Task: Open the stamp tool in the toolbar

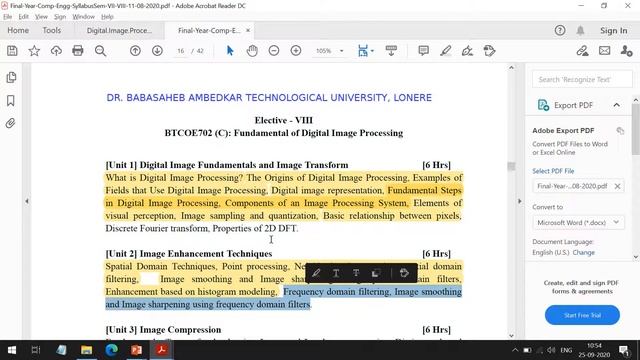Action: coord(489,51)
